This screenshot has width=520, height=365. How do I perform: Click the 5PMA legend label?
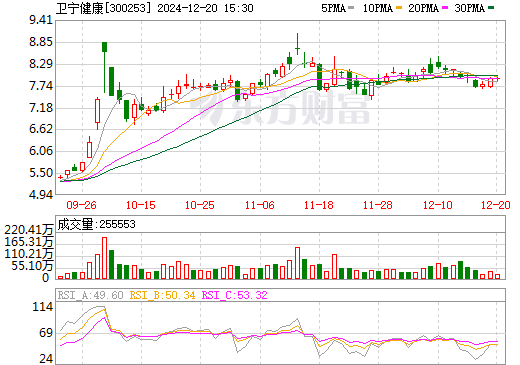pyautogui.click(x=334, y=8)
